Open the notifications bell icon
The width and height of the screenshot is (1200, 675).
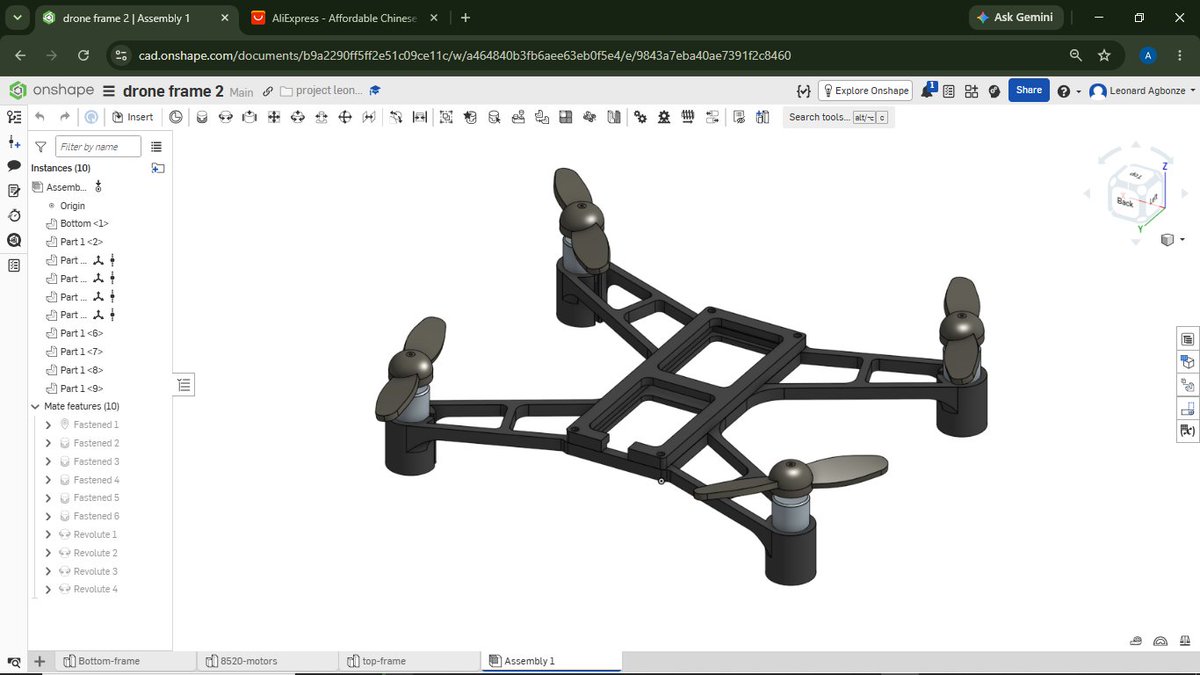click(x=927, y=90)
